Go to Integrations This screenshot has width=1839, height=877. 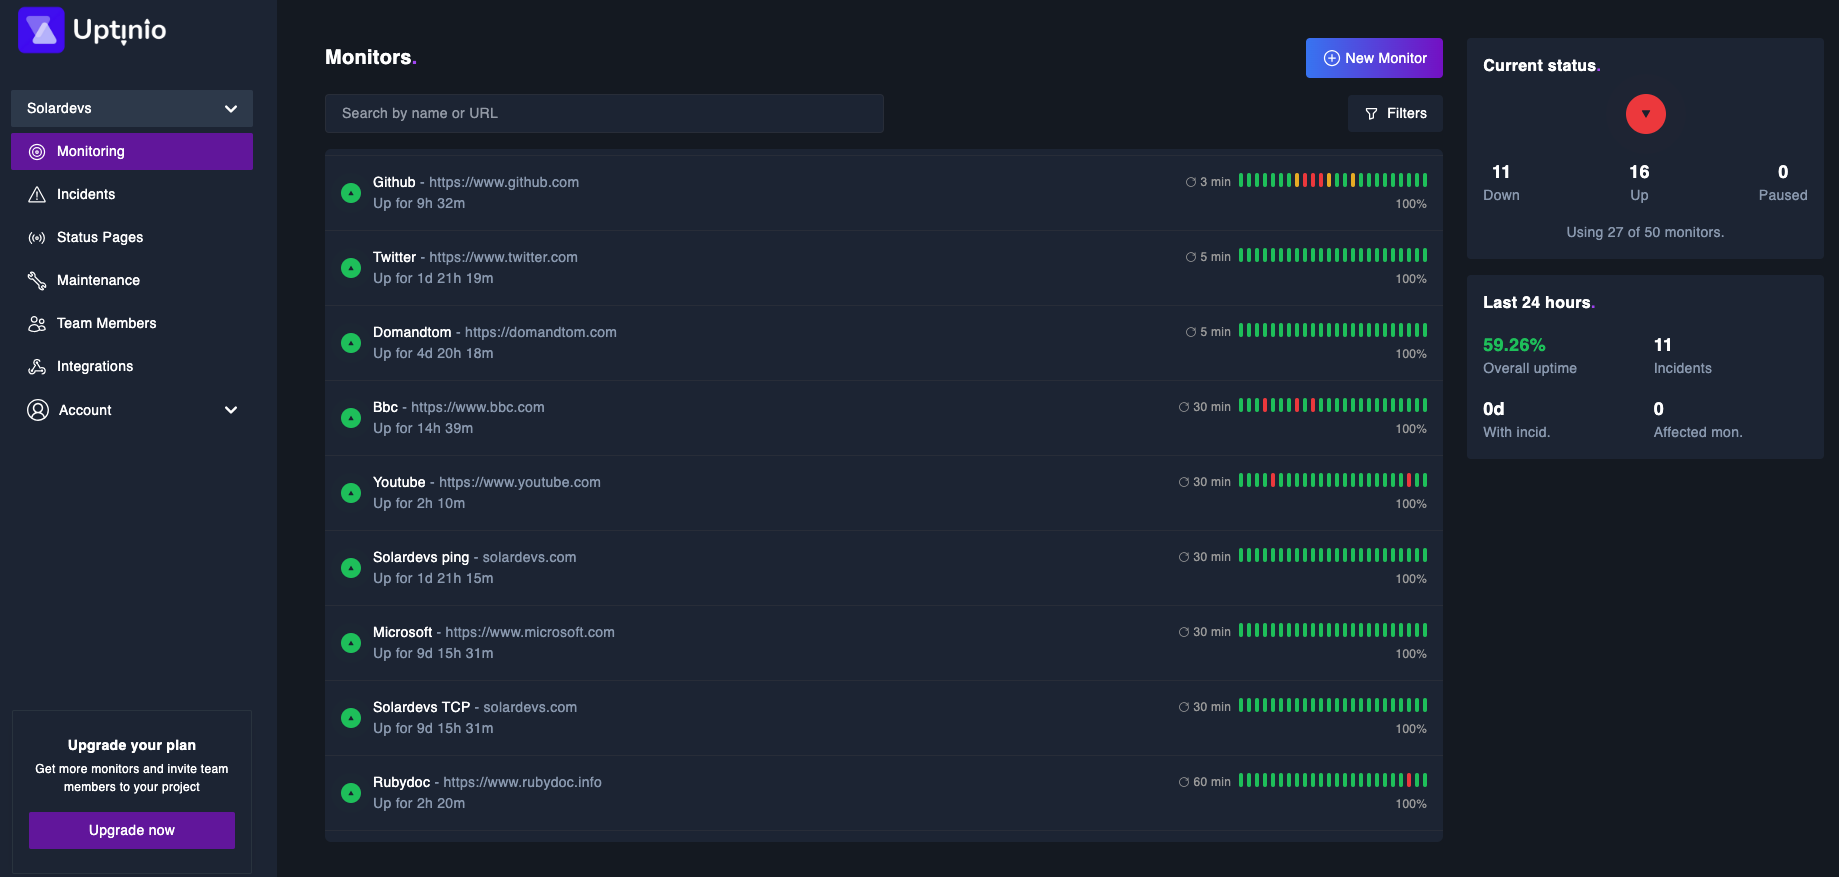pos(132,367)
